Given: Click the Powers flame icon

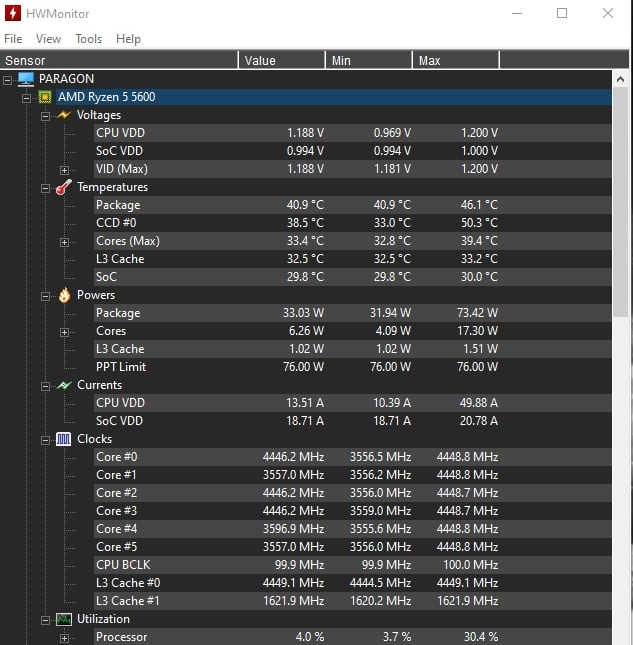Looking at the screenshot, I should pos(64,295).
